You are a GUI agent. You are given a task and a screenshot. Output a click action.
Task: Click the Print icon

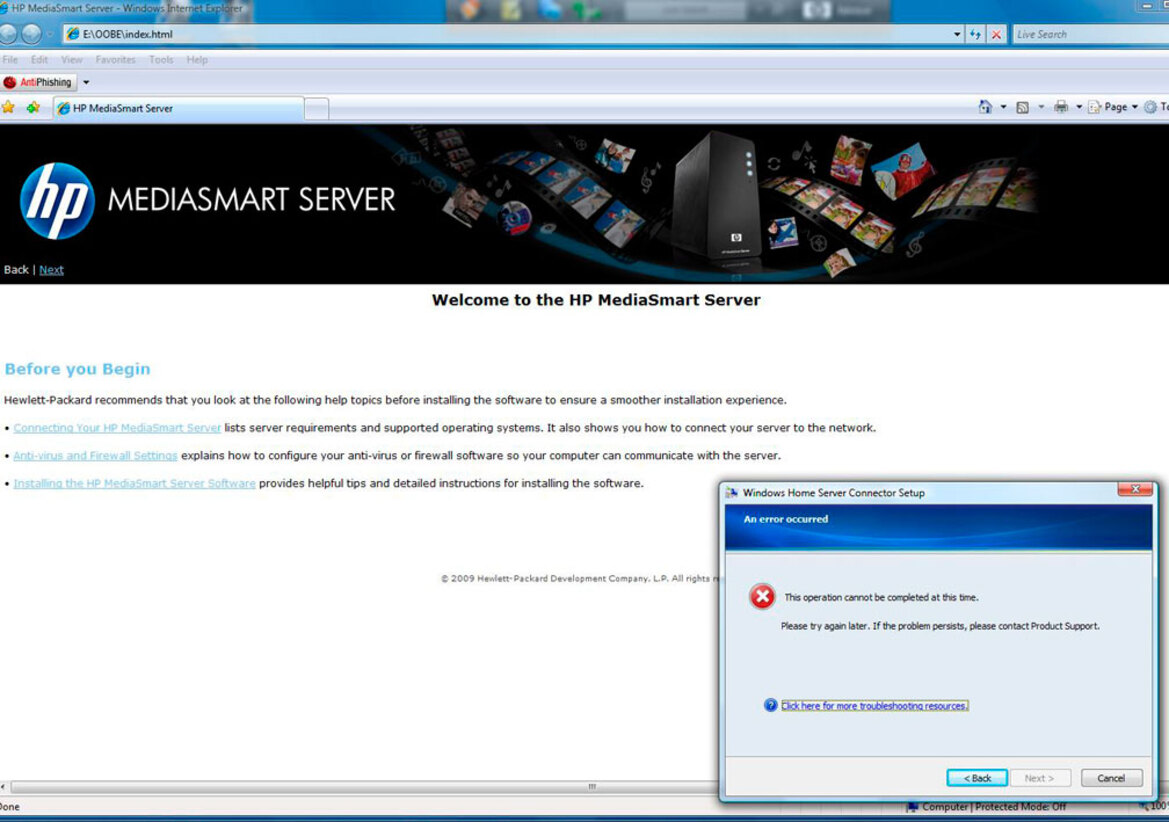[x=1061, y=107]
